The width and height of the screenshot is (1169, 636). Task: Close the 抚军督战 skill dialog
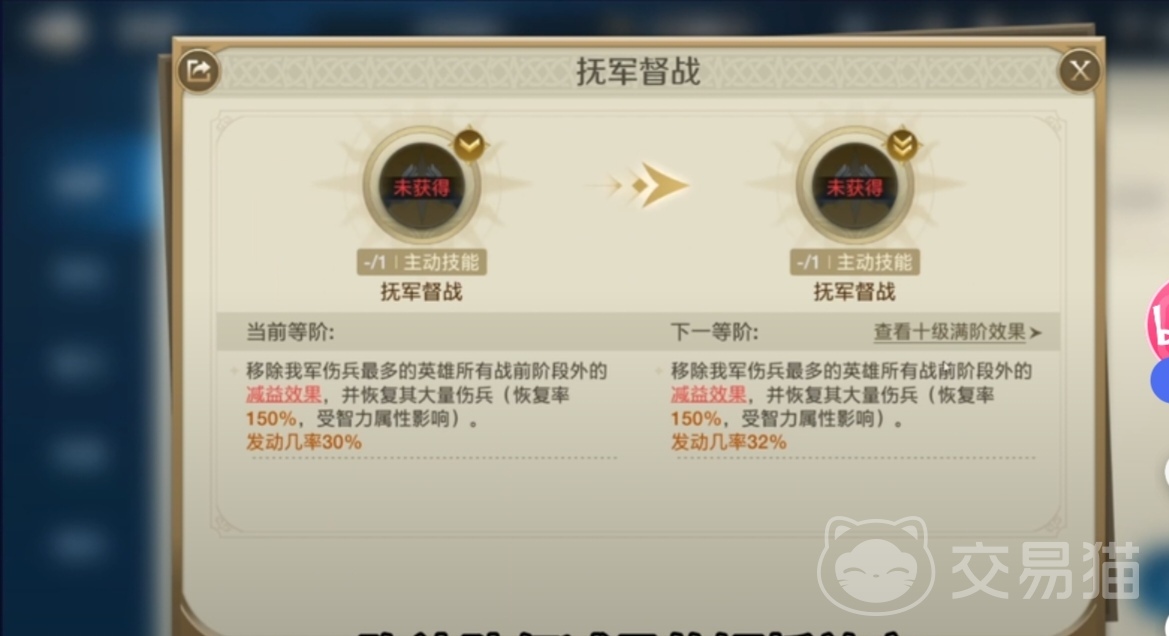click(x=1080, y=71)
